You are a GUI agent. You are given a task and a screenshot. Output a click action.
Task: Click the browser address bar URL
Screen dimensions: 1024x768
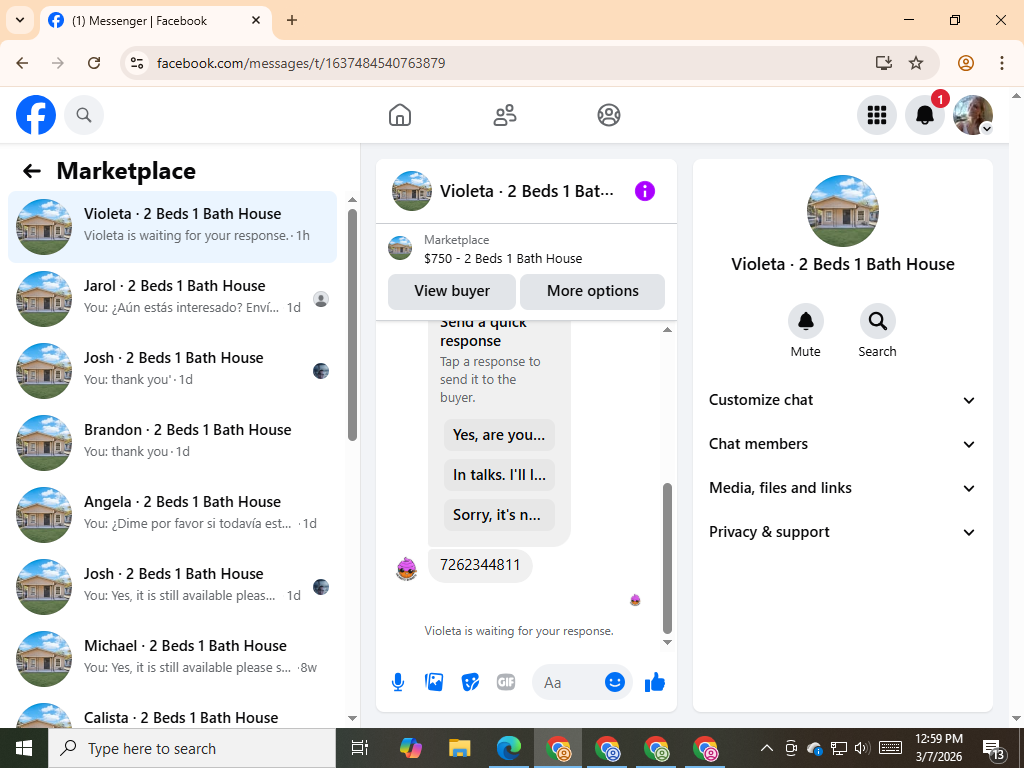(x=301, y=63)
